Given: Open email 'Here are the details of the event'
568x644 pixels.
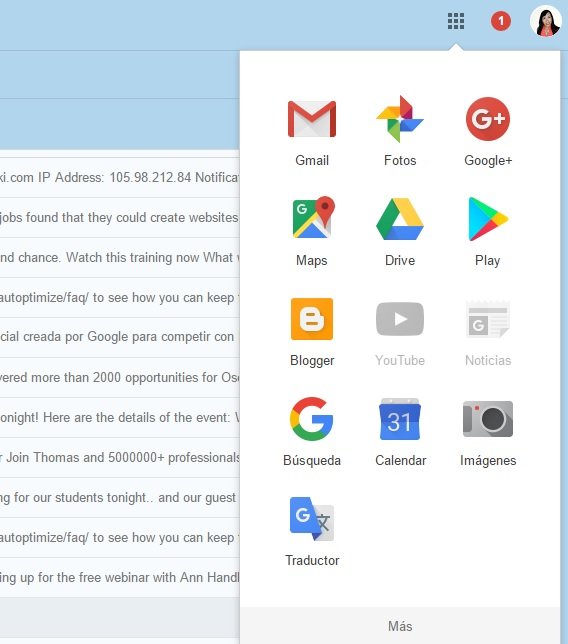Looking at the screenshot, I should pos(120,417).
